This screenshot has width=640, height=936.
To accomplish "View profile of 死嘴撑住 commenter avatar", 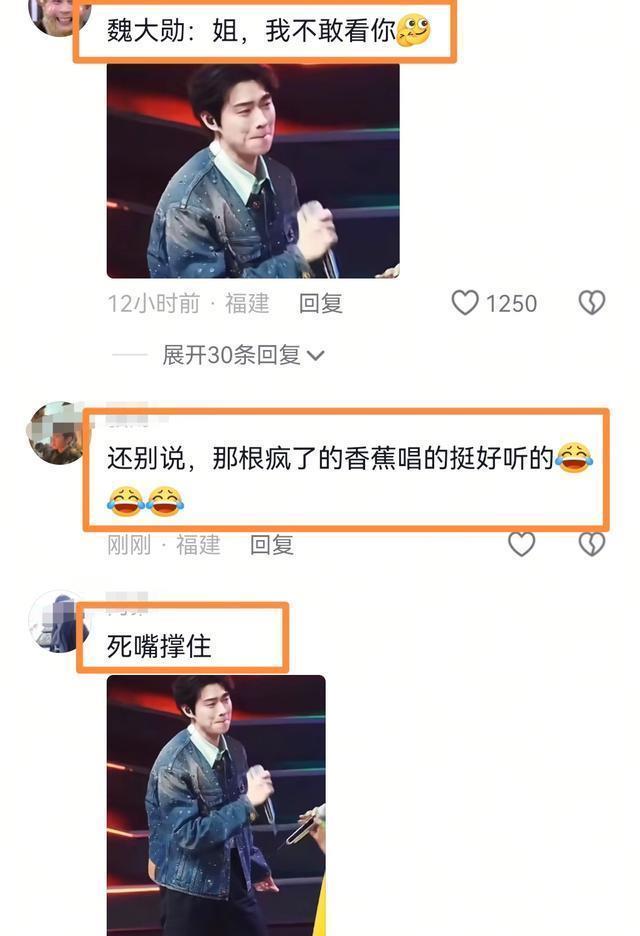I will point(59,621).
